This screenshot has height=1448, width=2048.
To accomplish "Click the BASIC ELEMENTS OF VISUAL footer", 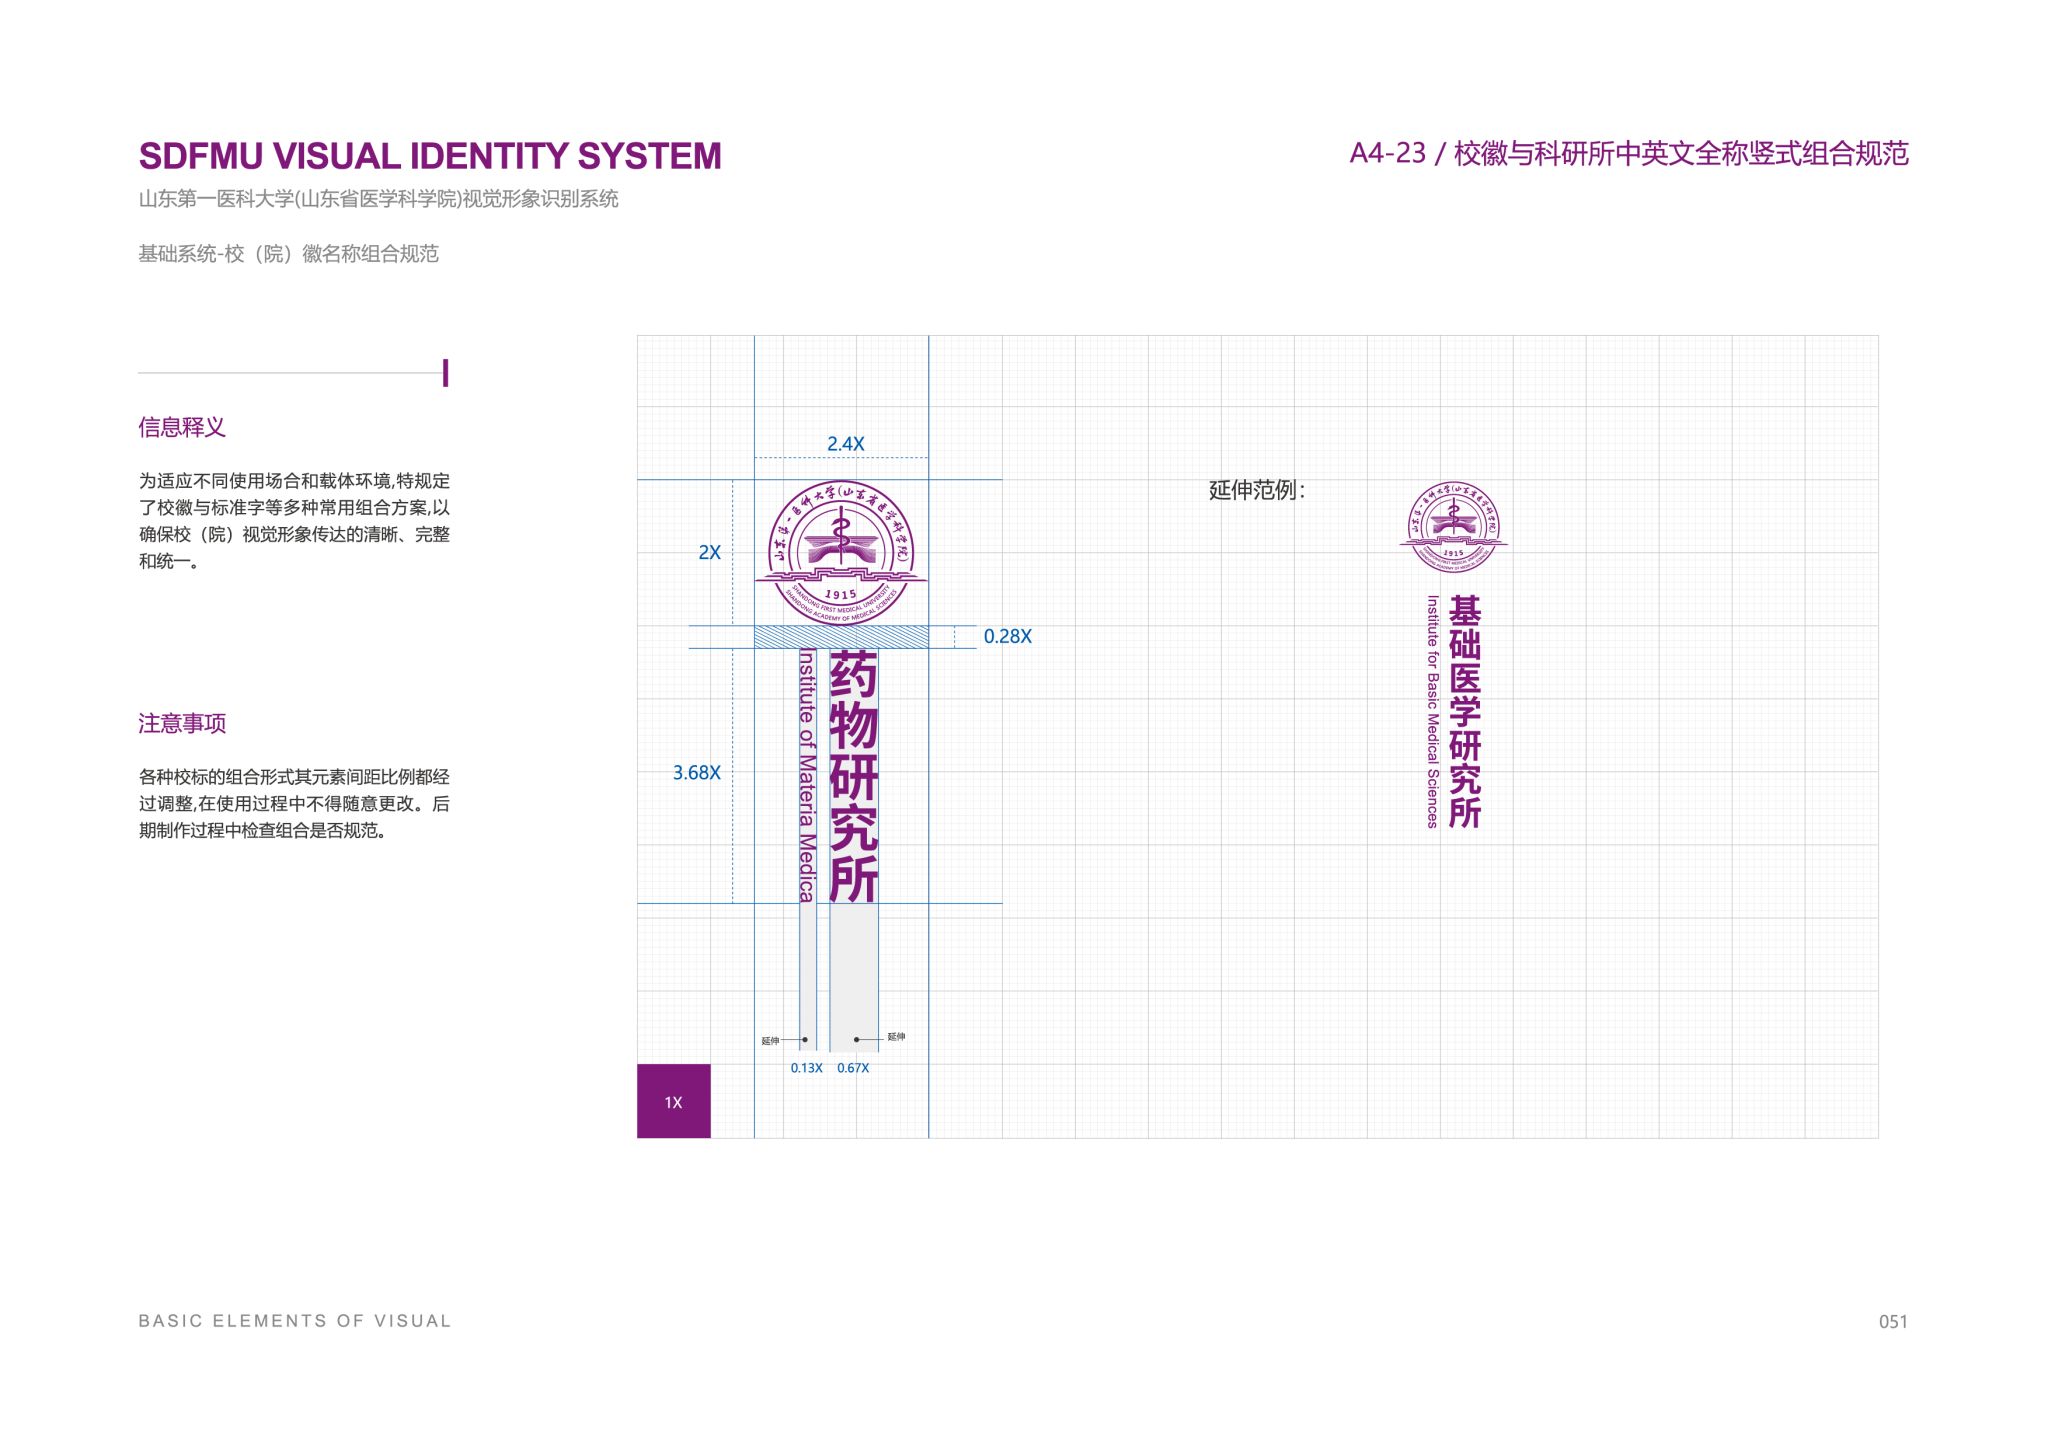I will 295,1321.
